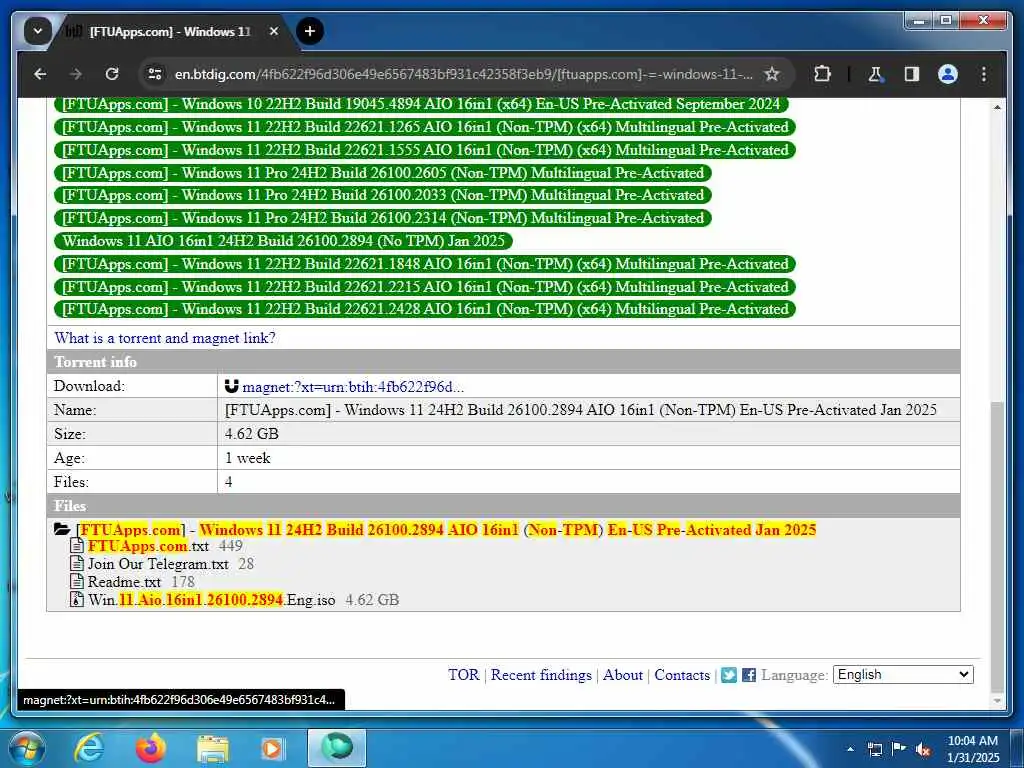Click the magnet download link
This screenshot has height=768, width=1024.
click(353, 387)
